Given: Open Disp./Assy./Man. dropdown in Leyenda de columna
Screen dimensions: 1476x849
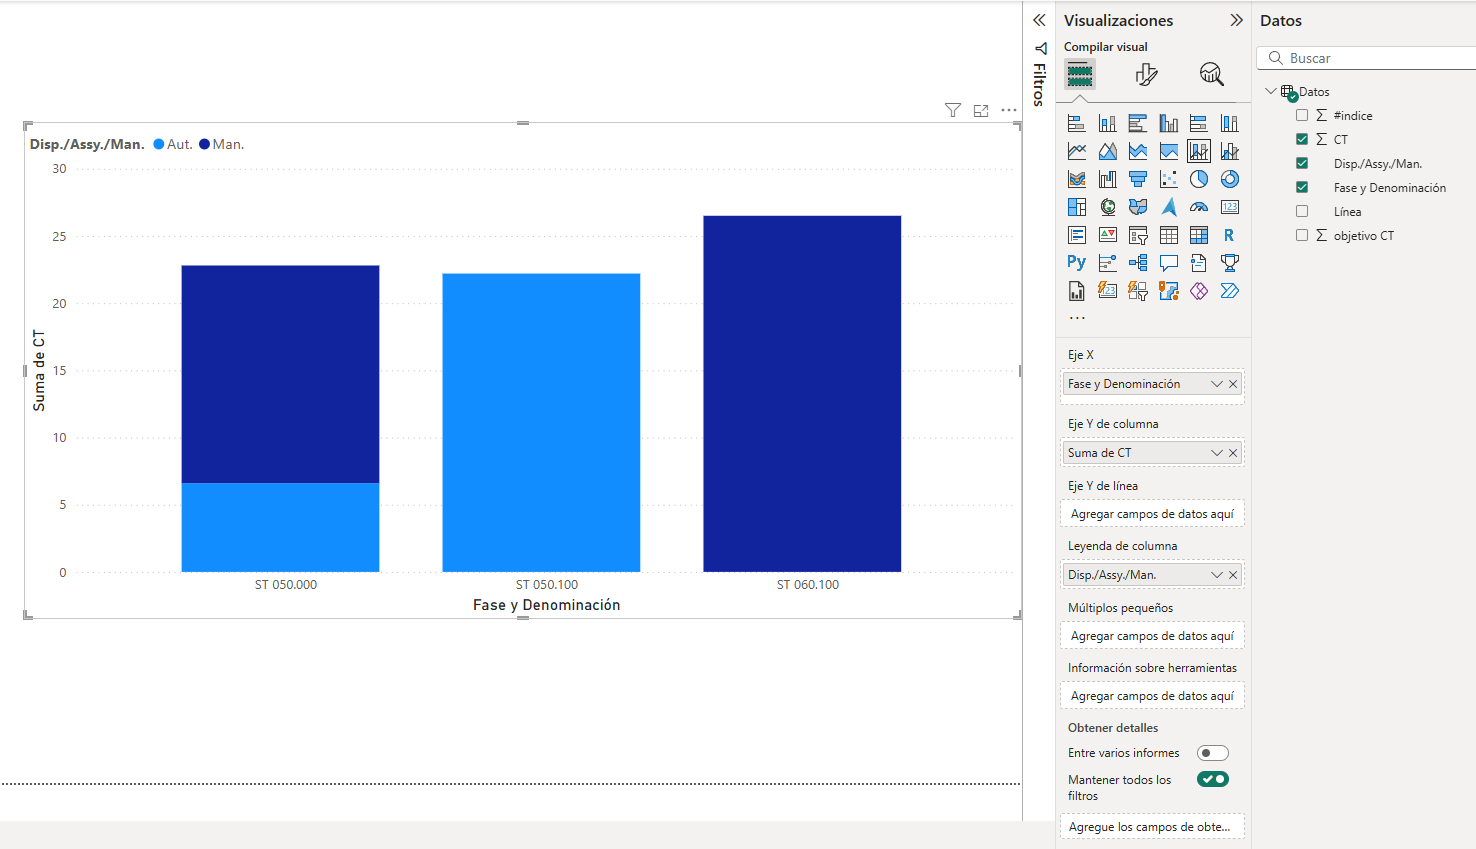Looking at the screenshot, I should click(1217, 575).
